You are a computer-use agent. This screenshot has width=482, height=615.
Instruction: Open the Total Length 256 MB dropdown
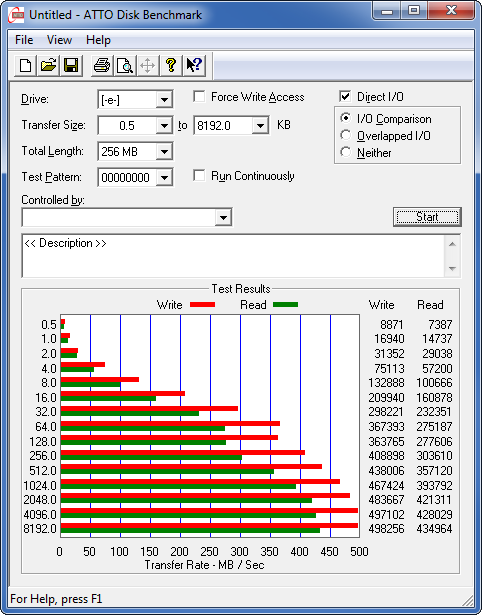tap(164, 151)
